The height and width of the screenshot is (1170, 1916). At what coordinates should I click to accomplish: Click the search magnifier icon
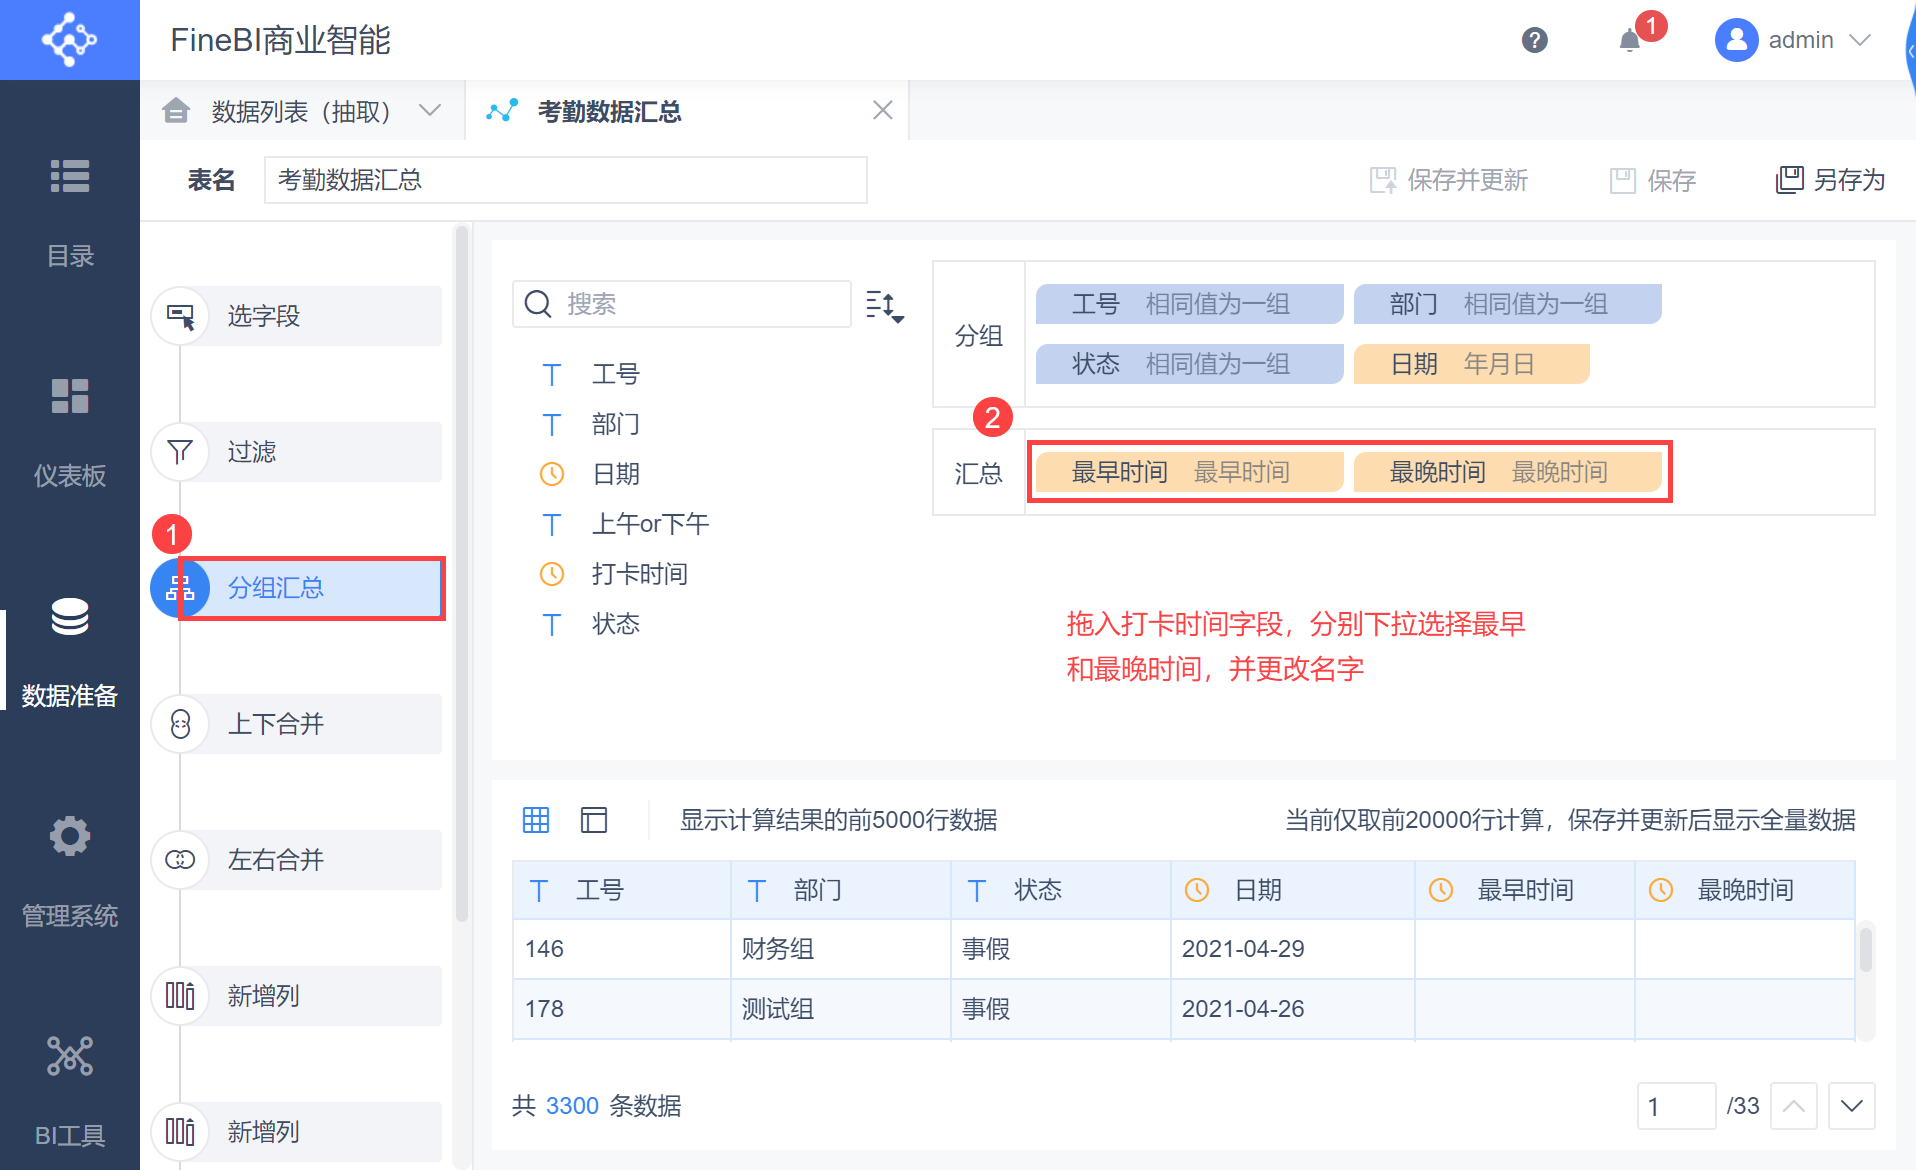[x=538, y=304]
